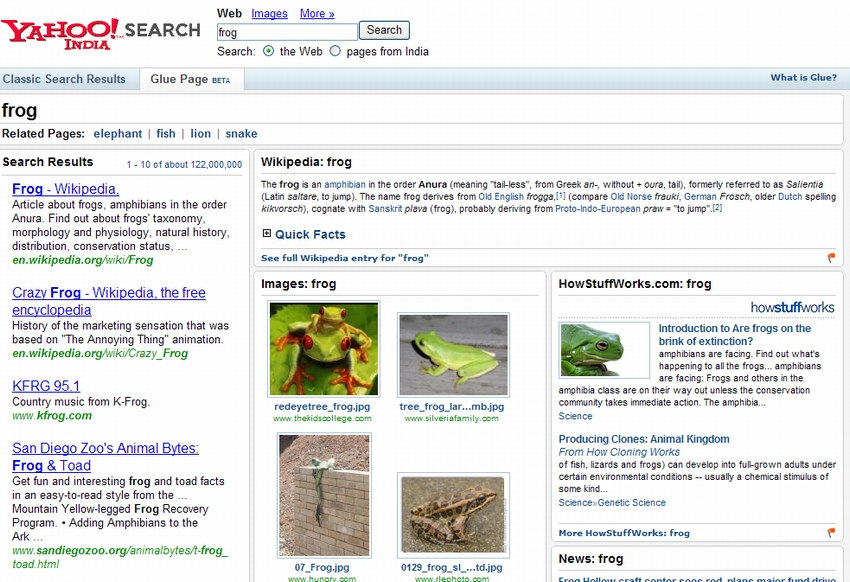Open 'What is Glue?' link

click(x=803, y=77)
